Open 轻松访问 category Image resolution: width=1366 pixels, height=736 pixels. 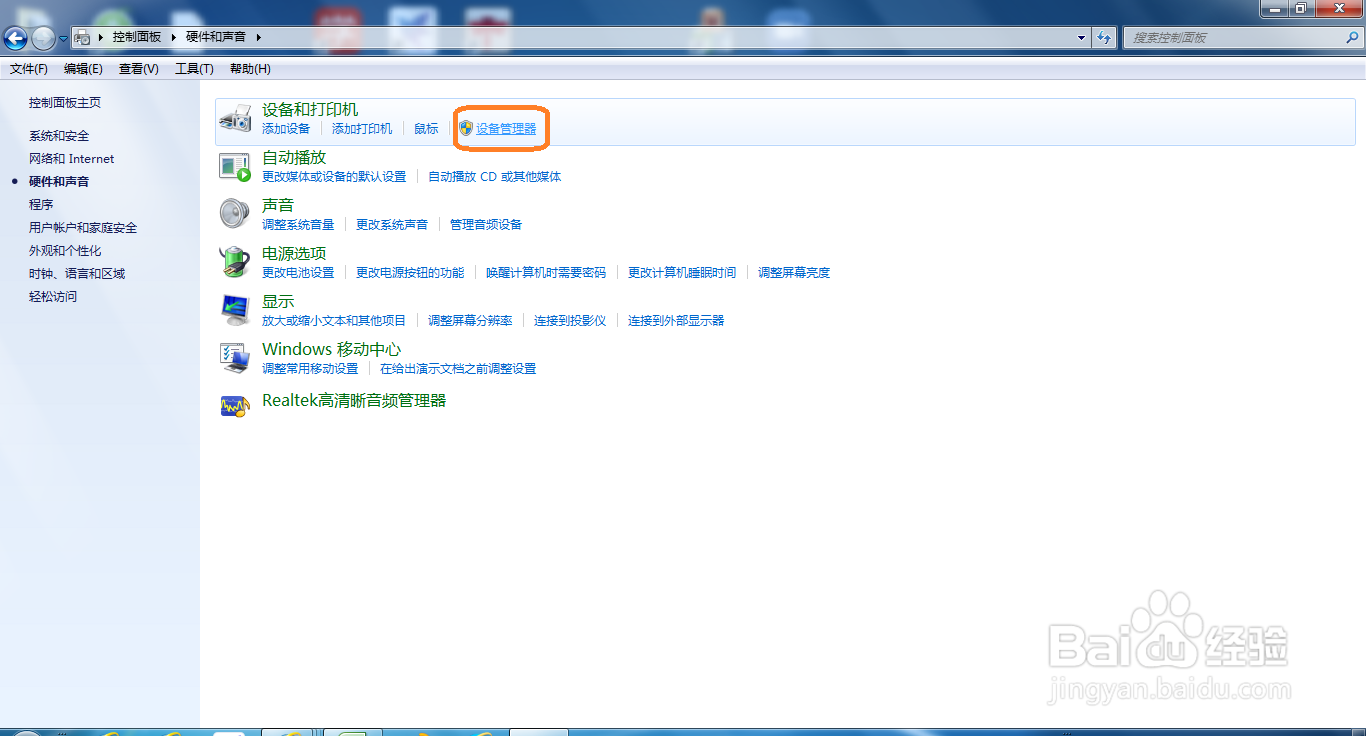(x=53, y=297)
